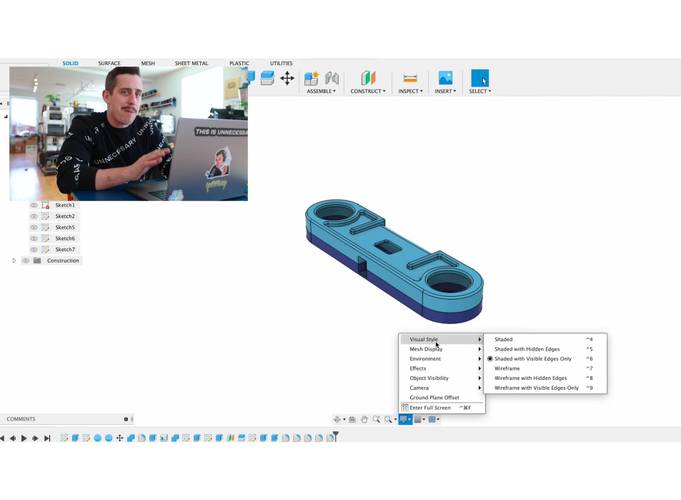Play the timeline
This screenshot has width=681, height=500.
pos(24,438)
